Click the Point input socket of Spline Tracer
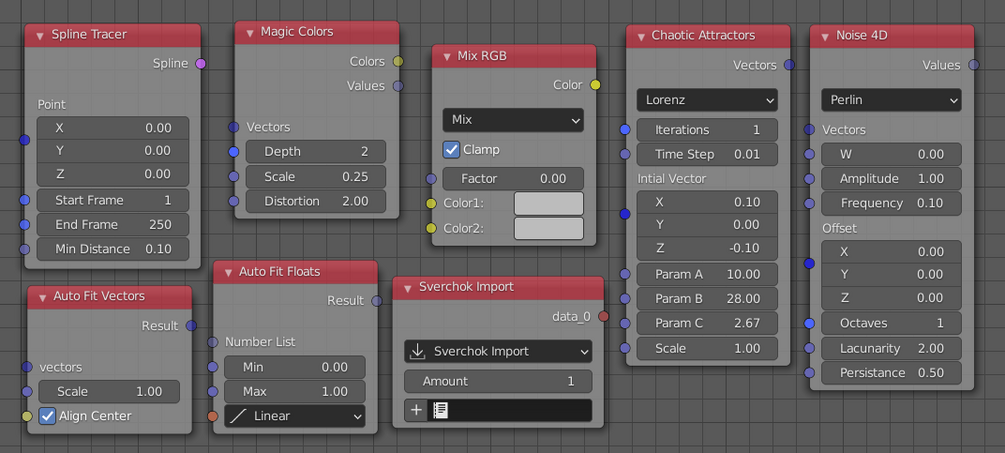This screenshot has height=453, width=1005. pos(24,140)
